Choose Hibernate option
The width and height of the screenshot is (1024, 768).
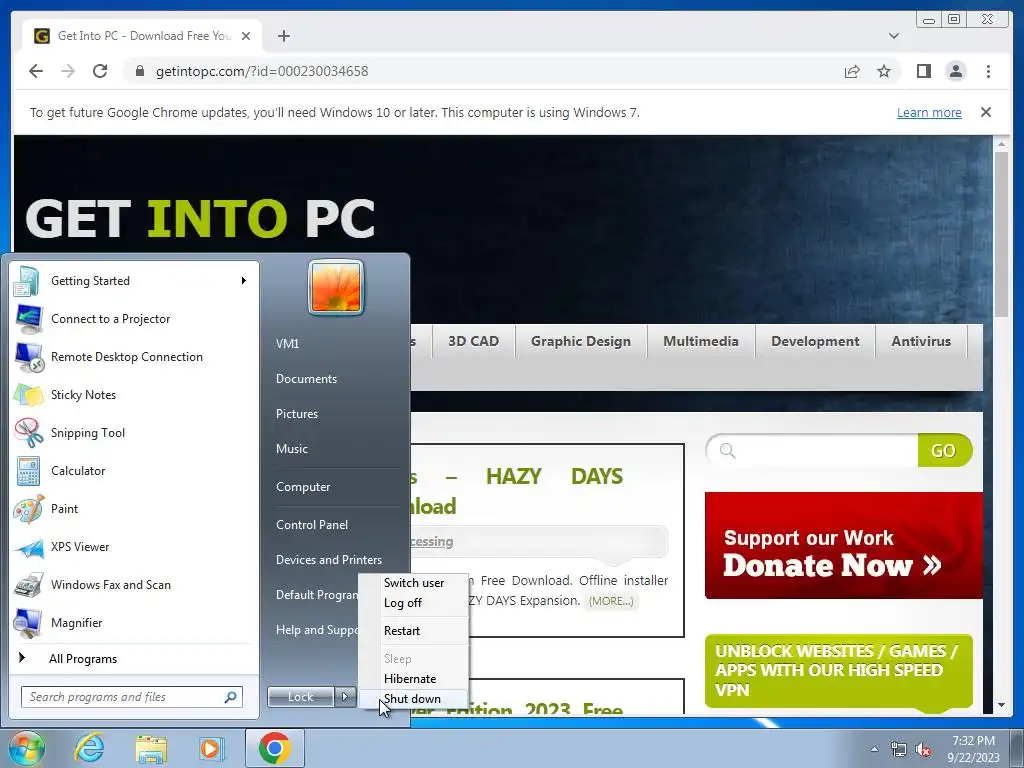pos(413,679)
